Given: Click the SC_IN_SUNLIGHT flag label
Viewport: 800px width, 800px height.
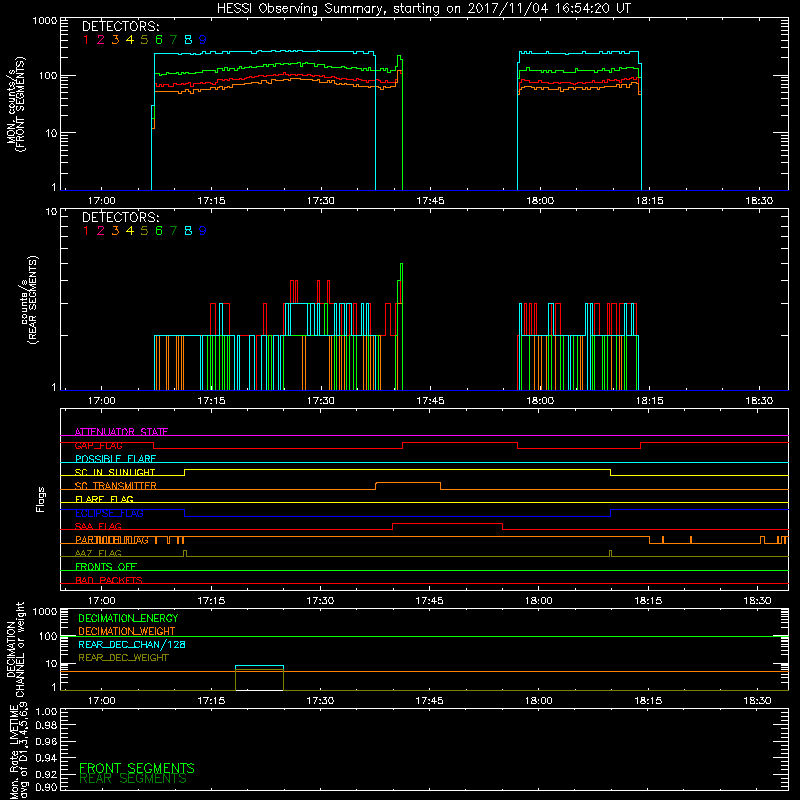Looking at the screenshot, I should point(115,472).
